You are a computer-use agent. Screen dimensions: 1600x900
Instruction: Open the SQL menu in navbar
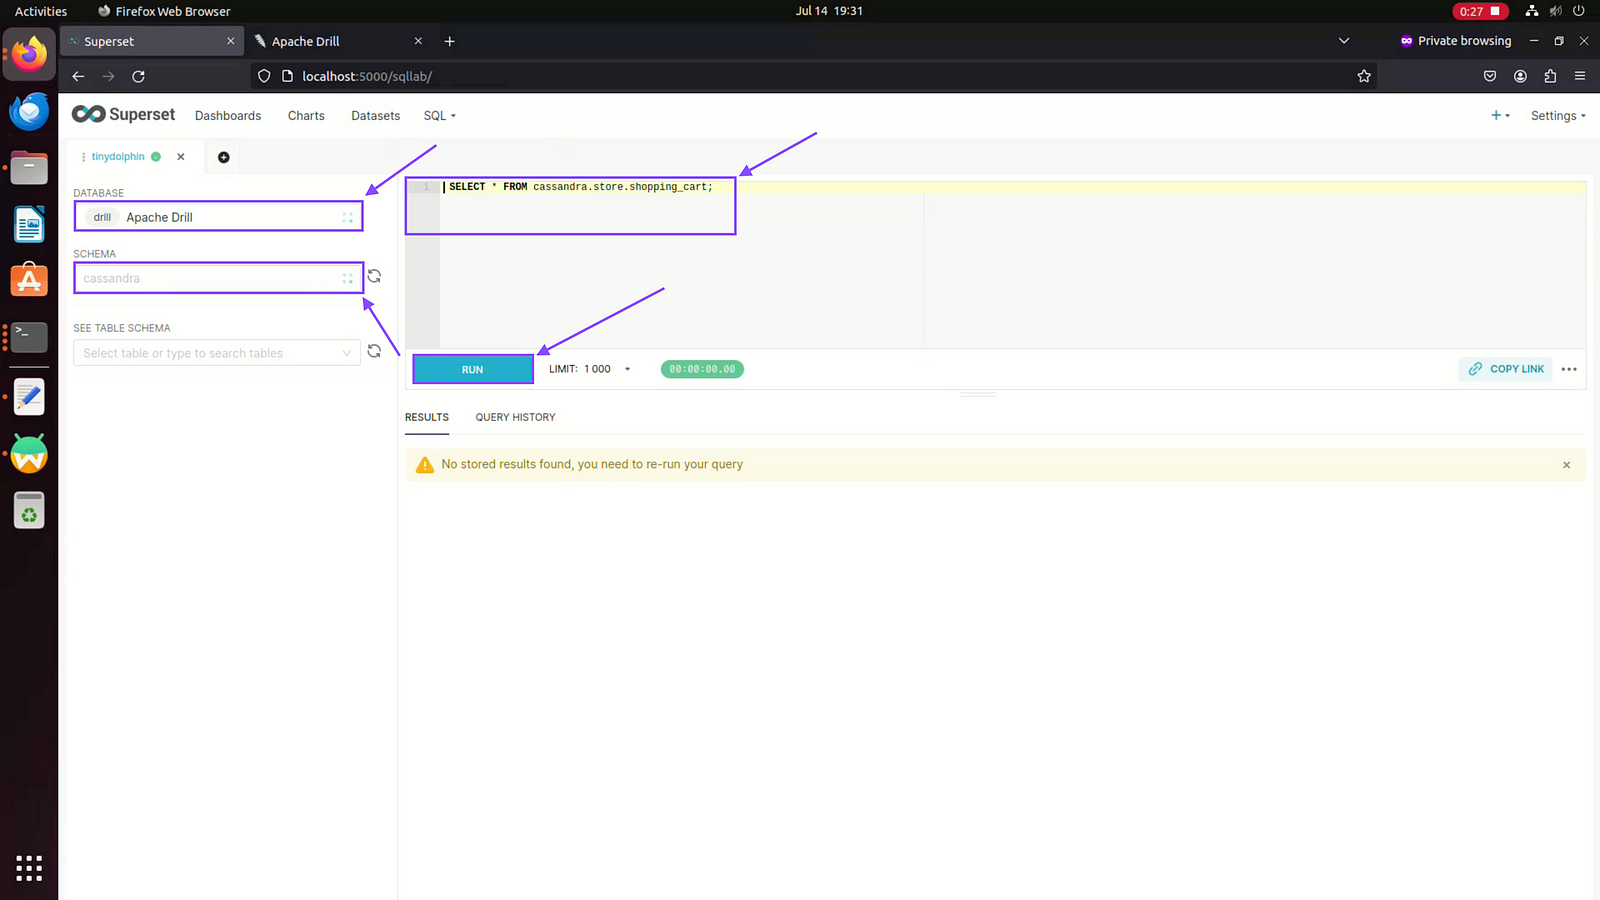point(439,116)
